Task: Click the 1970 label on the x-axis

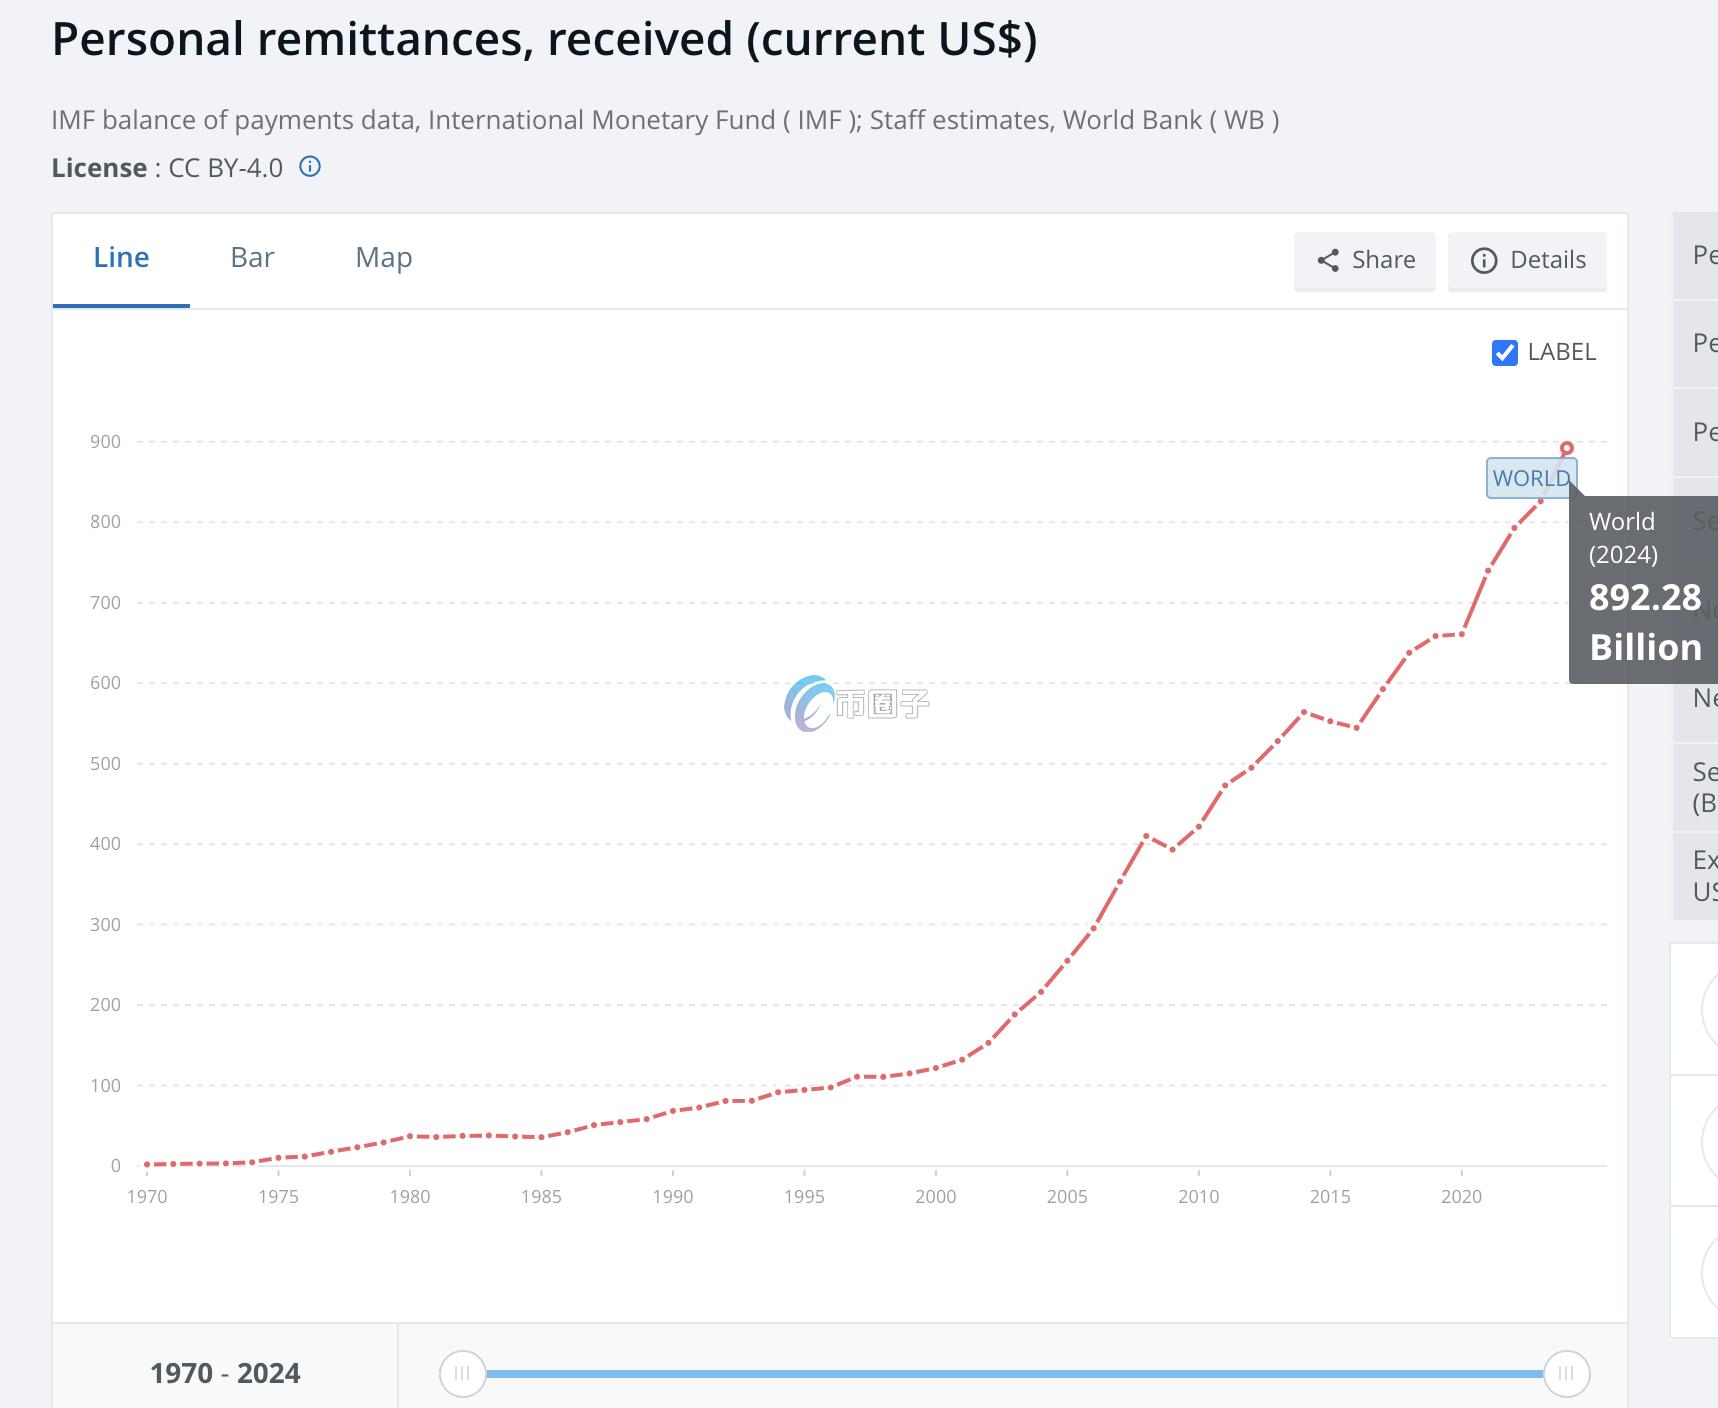Action: [x=147, y=1196]
